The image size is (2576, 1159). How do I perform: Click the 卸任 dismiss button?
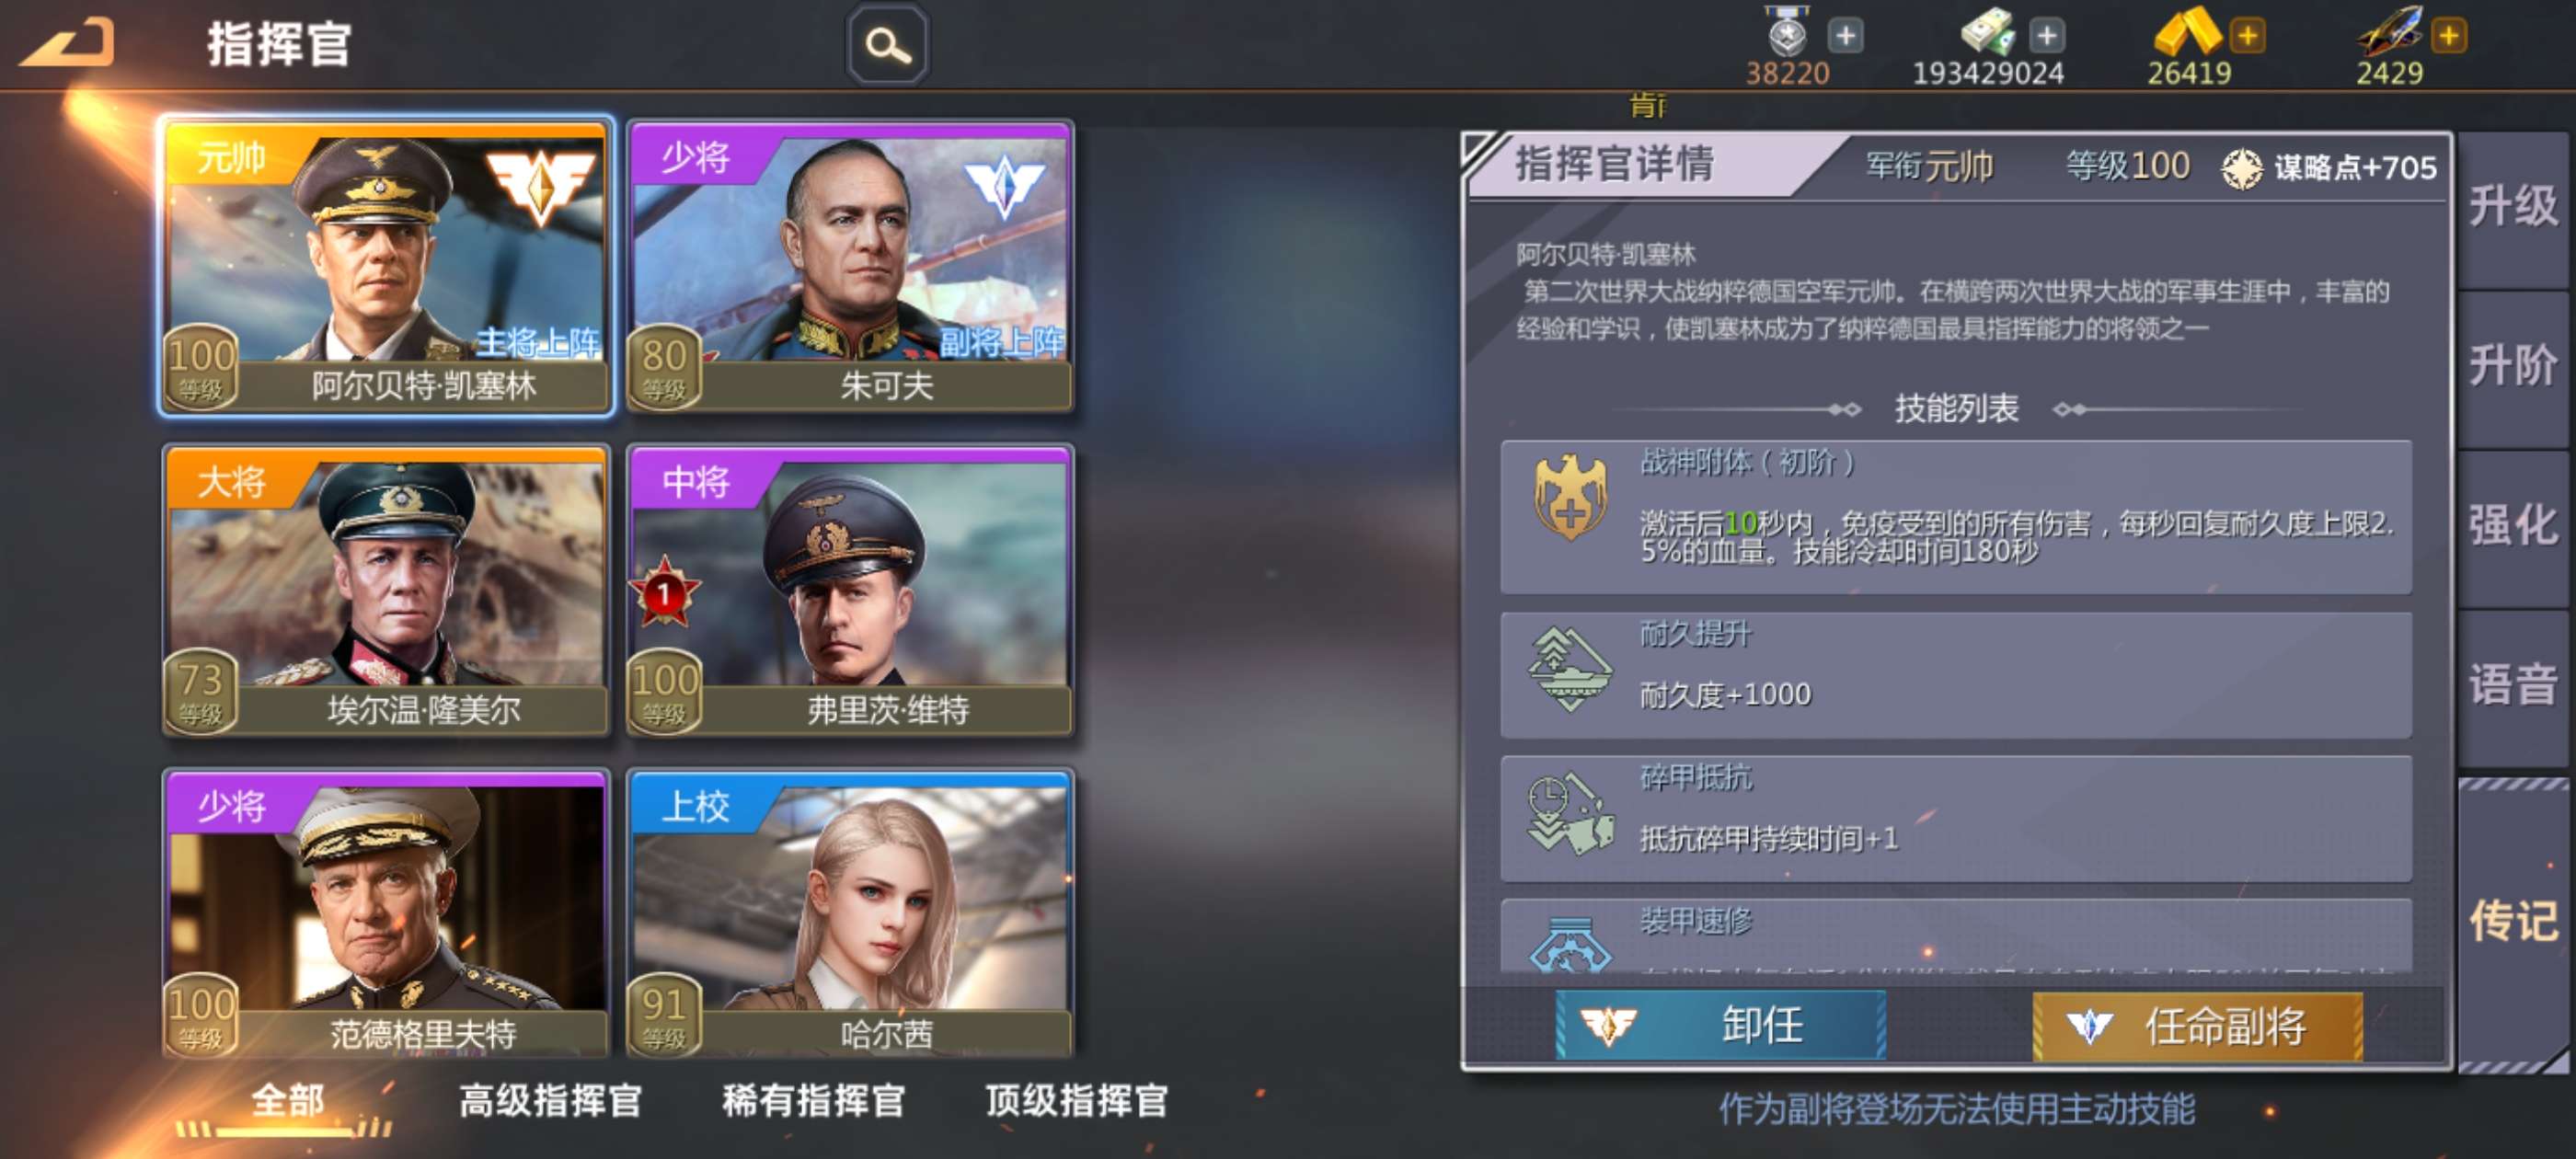tap(1720, 1025)
